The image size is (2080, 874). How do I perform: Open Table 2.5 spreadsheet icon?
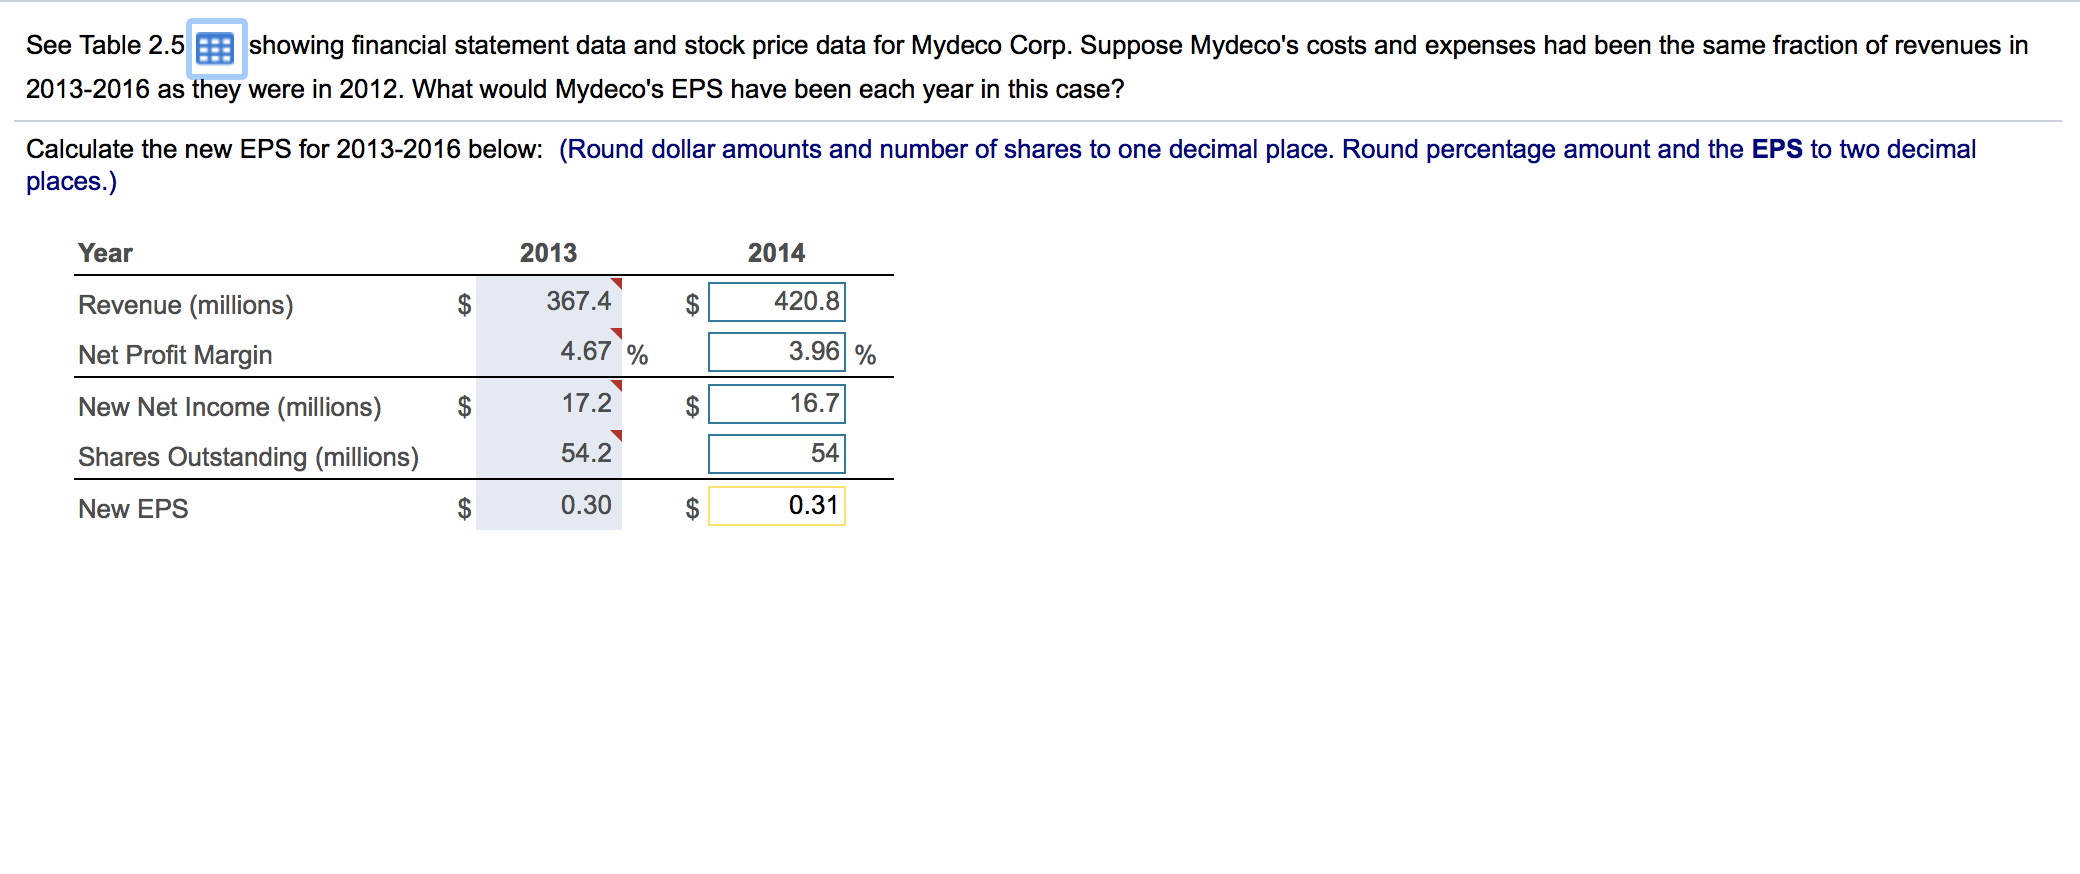pyautogui.click(x=213, y=48)
